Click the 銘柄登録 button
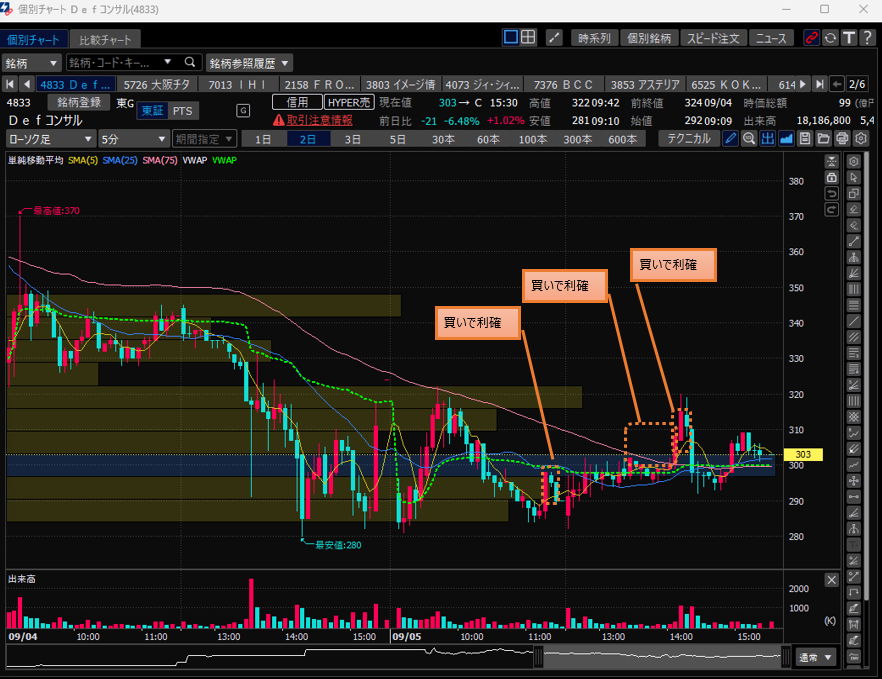Image resolution: width=882 pixels, height=679 pixels. 78,101
